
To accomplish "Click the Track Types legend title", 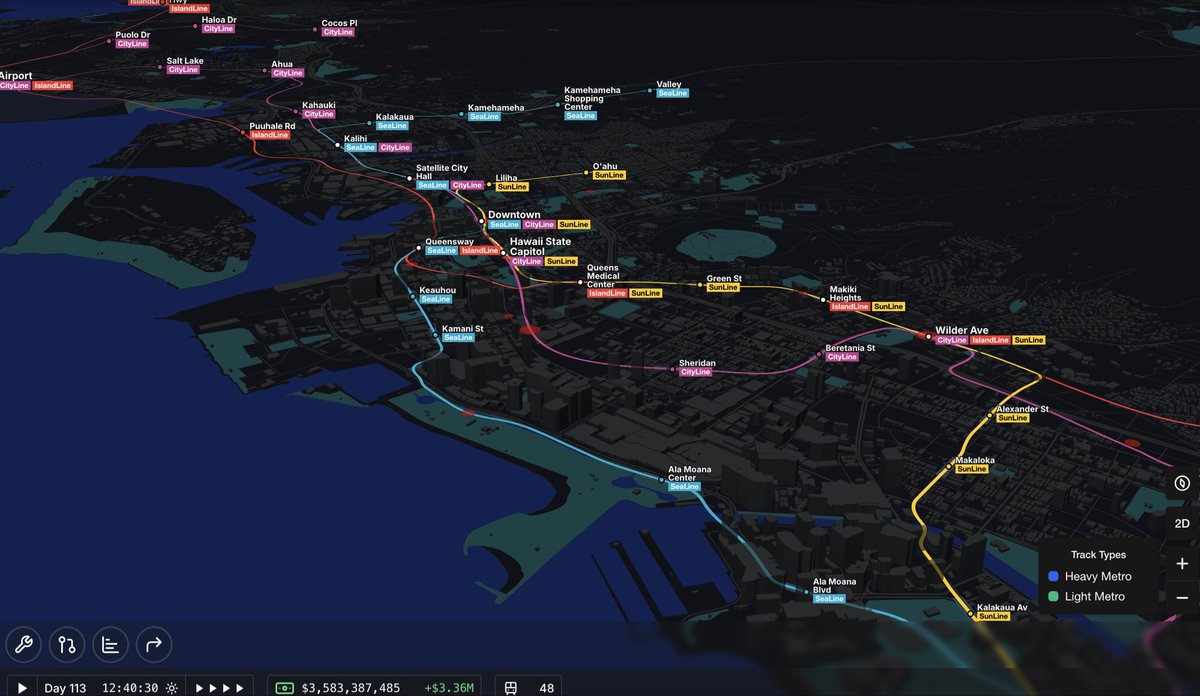I will [1098, 554].
